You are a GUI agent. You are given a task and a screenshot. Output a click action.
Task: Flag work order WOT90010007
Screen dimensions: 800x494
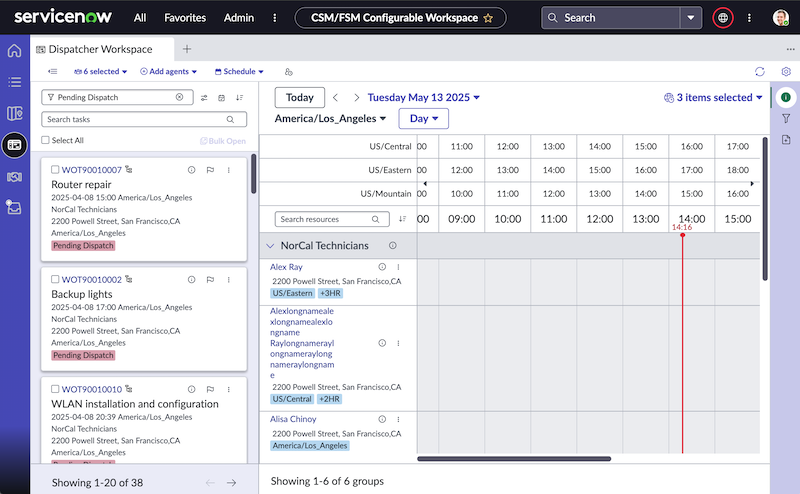[210, 170]
